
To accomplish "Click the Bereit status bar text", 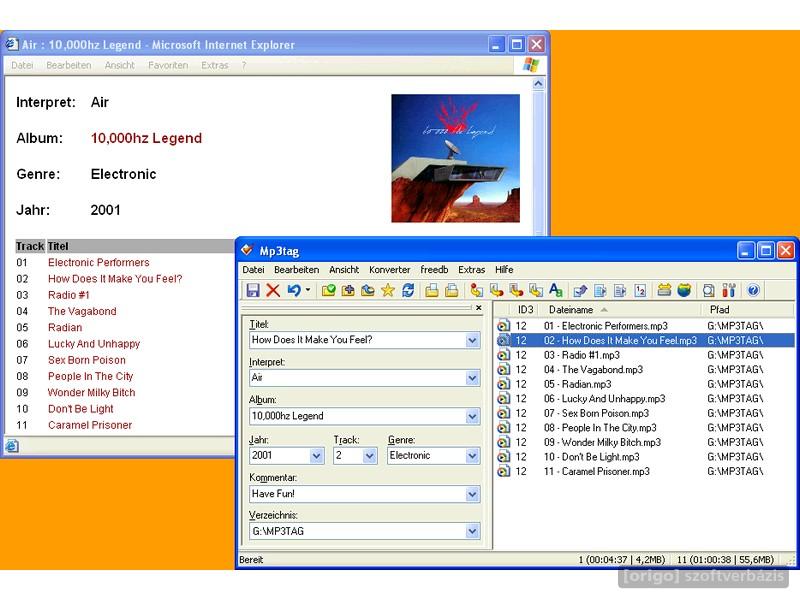I will point(251,560).
